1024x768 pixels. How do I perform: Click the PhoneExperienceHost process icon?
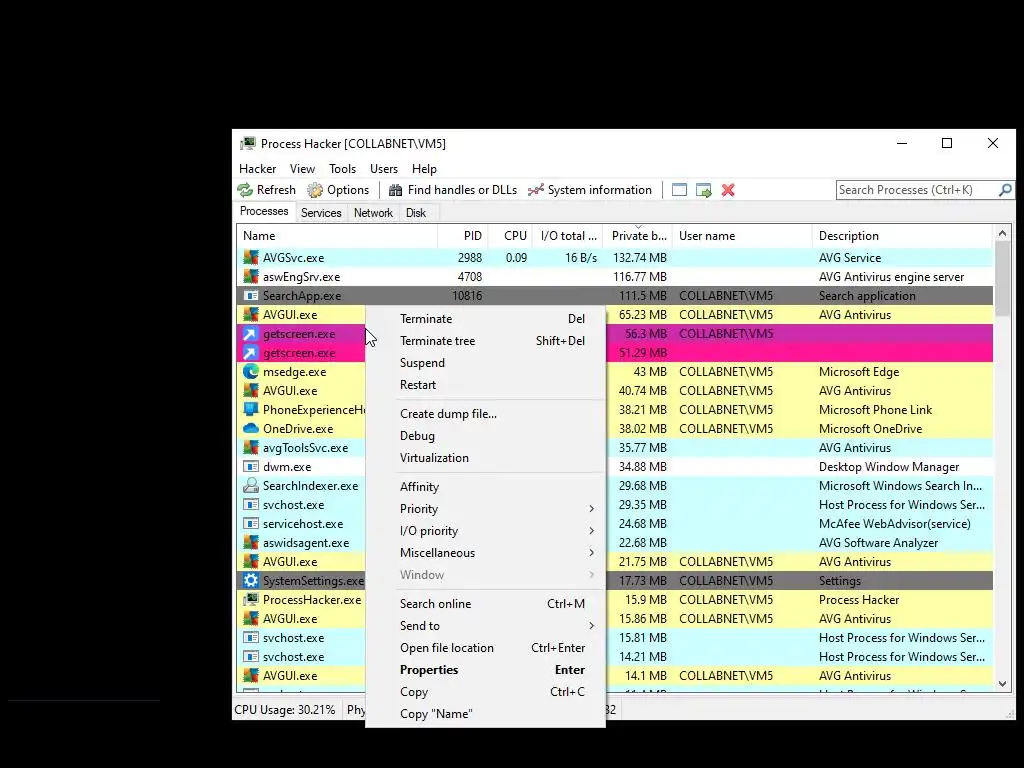(x=251, y=409)
